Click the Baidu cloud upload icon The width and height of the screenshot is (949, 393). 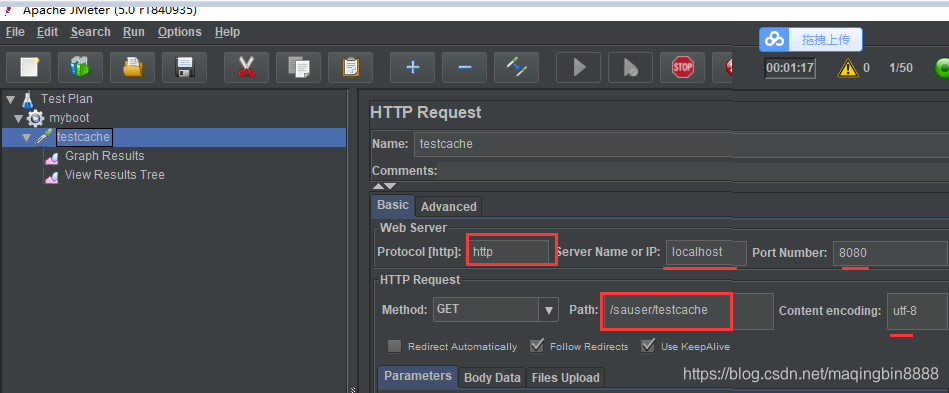point(774,40)
